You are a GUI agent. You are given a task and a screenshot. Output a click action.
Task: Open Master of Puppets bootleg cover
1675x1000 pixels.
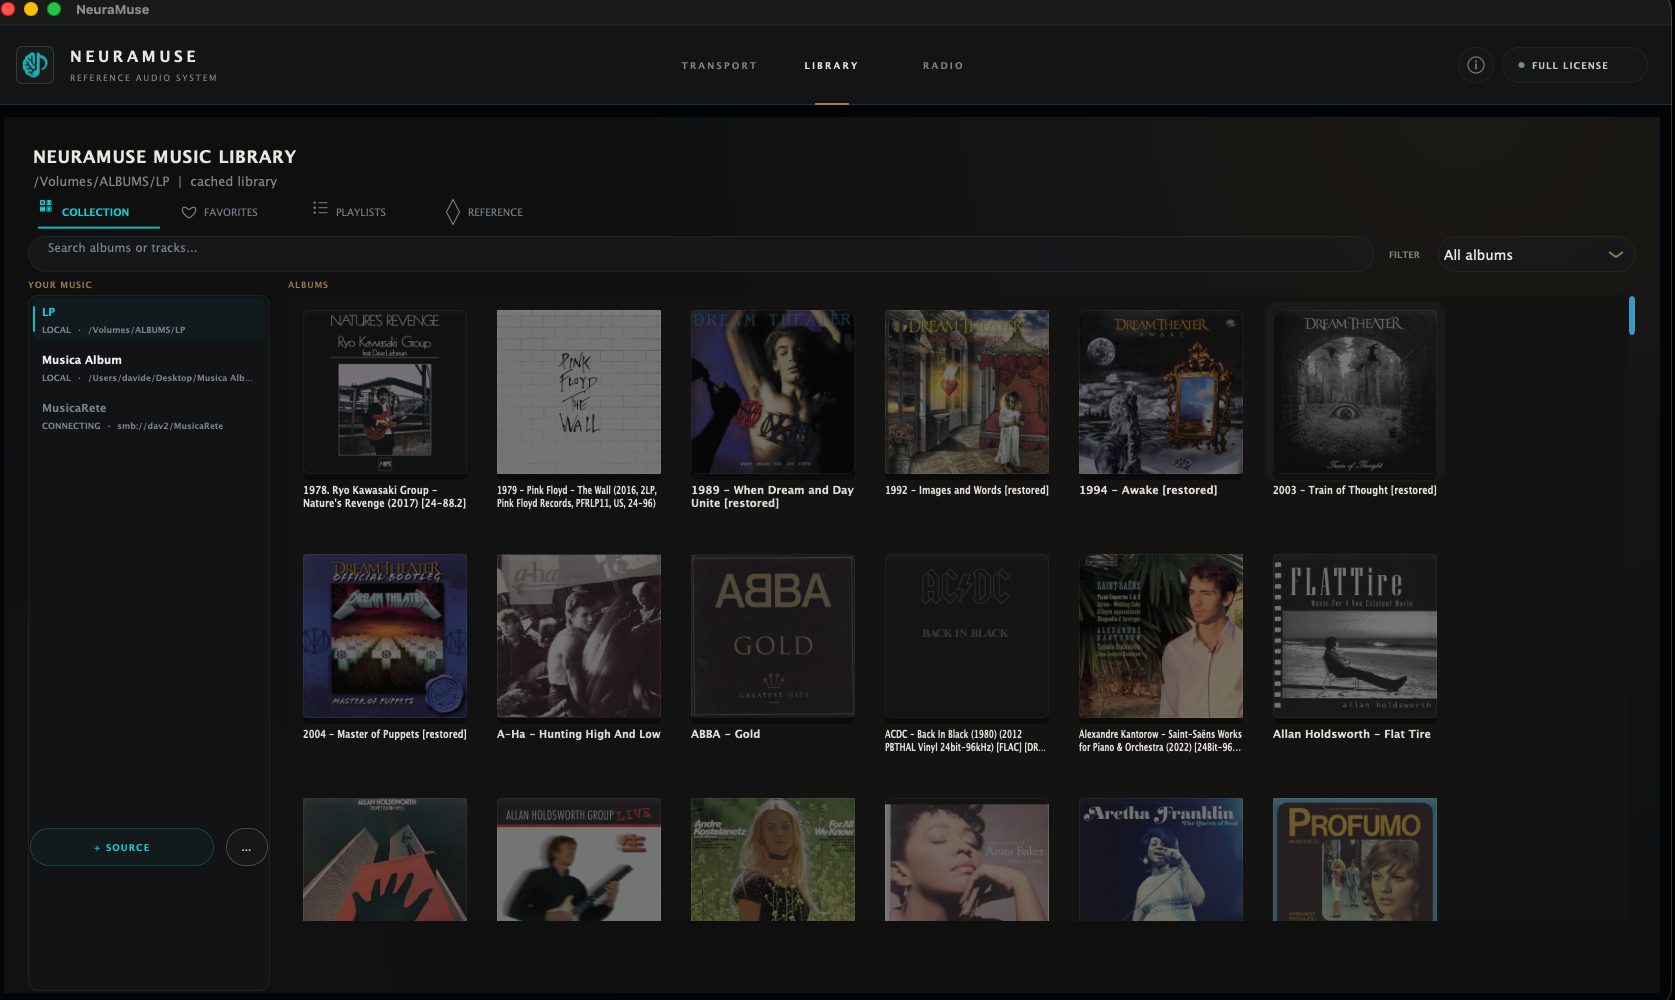(385, 636)
